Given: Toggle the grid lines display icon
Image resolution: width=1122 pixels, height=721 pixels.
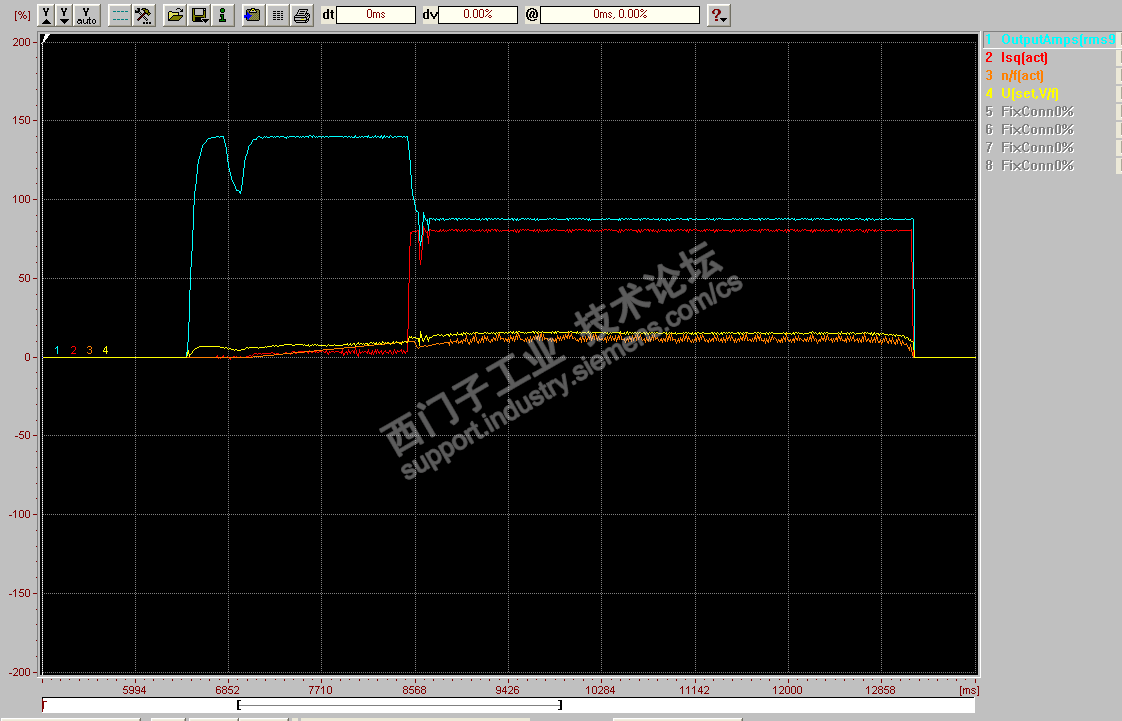Looking at the screenshot, I should 120,15.
